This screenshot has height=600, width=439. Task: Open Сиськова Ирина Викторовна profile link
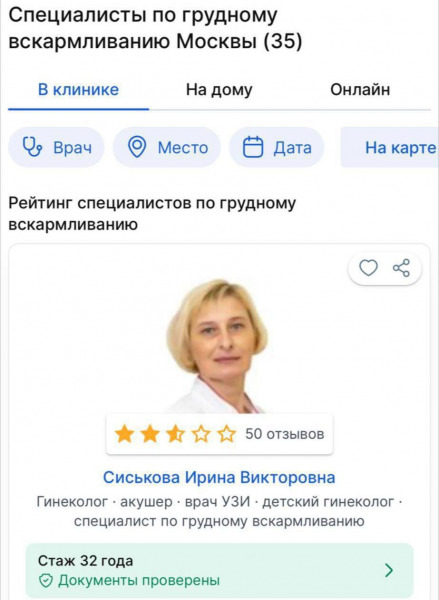click(219, 478)
